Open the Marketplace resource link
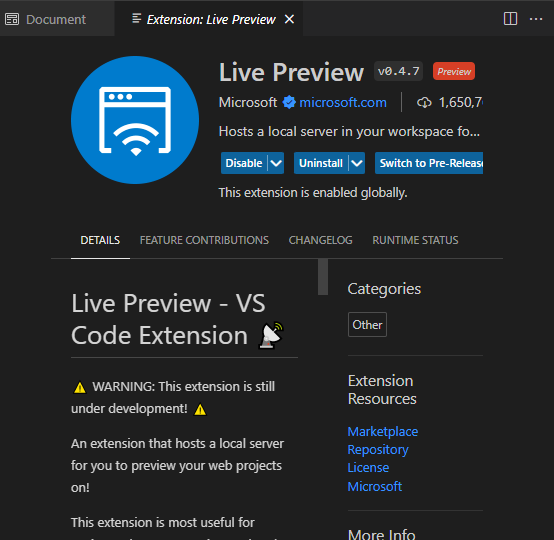The height and width of the screenshot is (540, 554). pyautogui.click(x=383, y=432)
